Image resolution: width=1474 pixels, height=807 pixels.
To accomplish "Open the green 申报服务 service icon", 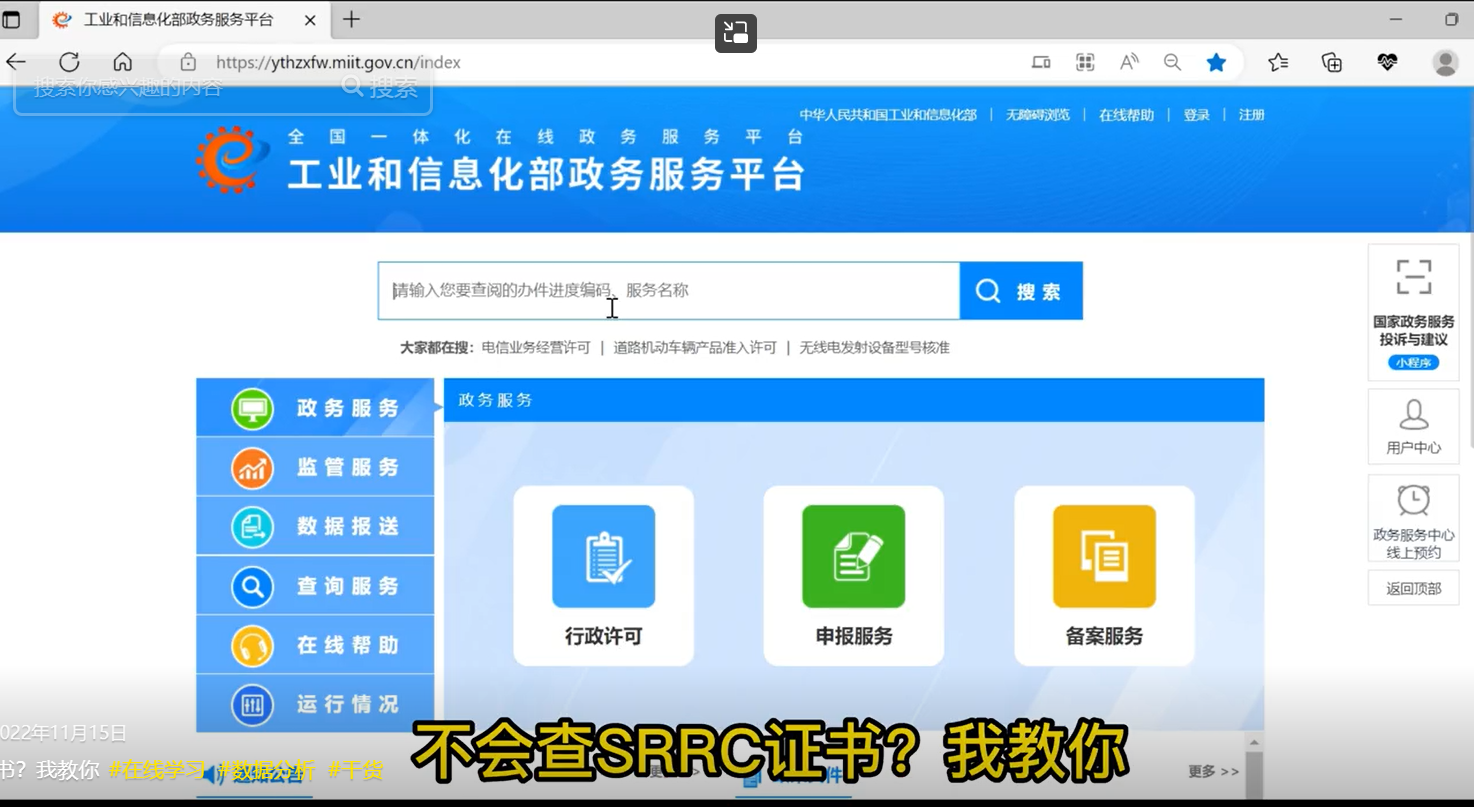I will pos(853,556).
